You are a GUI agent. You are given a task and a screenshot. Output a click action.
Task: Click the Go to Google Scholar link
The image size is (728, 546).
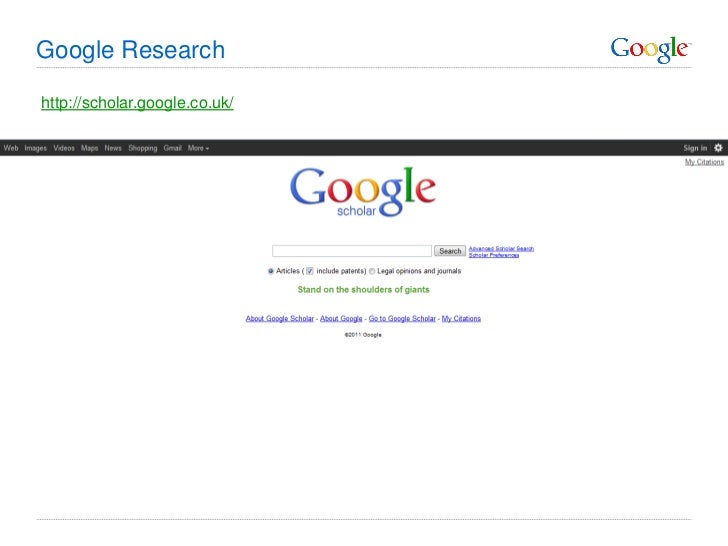pyautogui.click(x=402, y=318)
